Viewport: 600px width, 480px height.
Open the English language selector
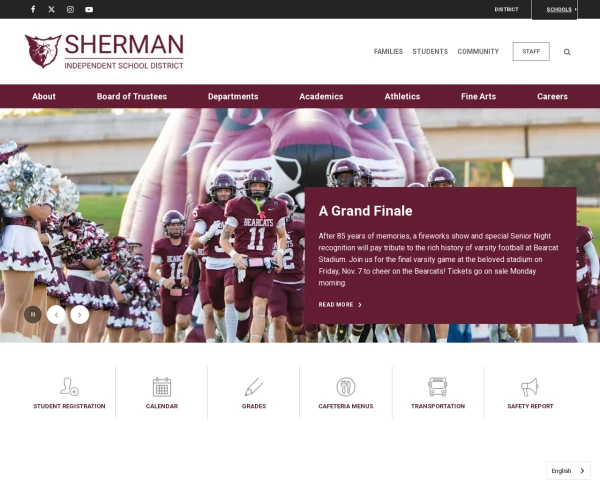coord(568,470)
